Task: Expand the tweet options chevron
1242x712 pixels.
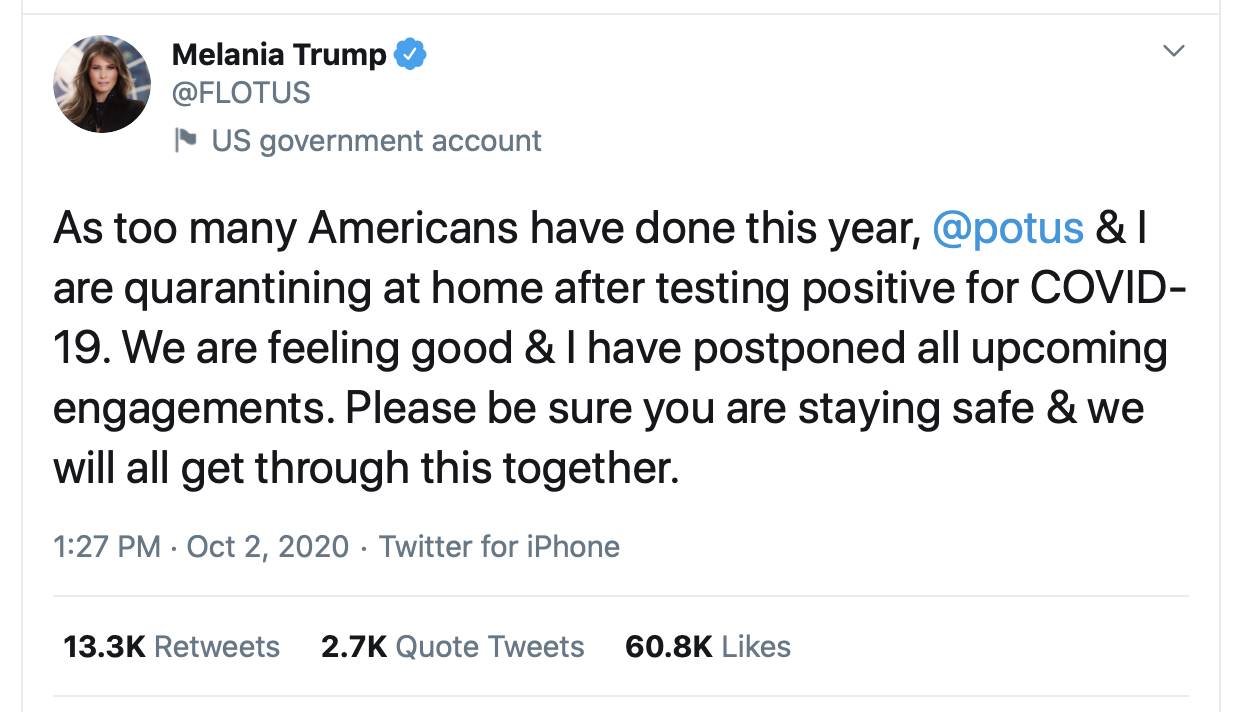Action: pos(1175,50)
